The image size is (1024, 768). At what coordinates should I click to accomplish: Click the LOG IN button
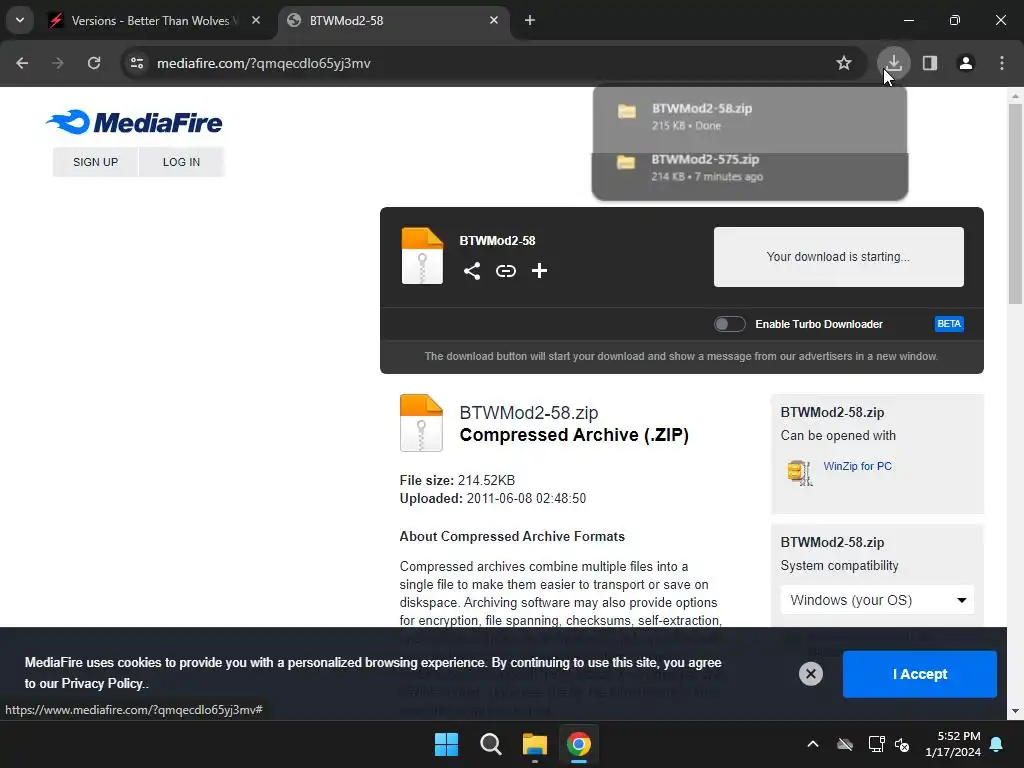click(182, 162)
